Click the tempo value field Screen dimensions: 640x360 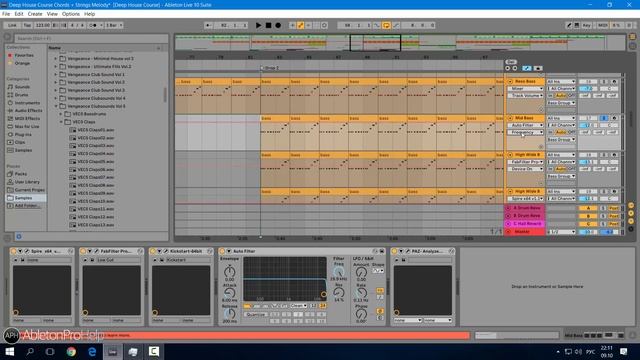pos(42,25)
